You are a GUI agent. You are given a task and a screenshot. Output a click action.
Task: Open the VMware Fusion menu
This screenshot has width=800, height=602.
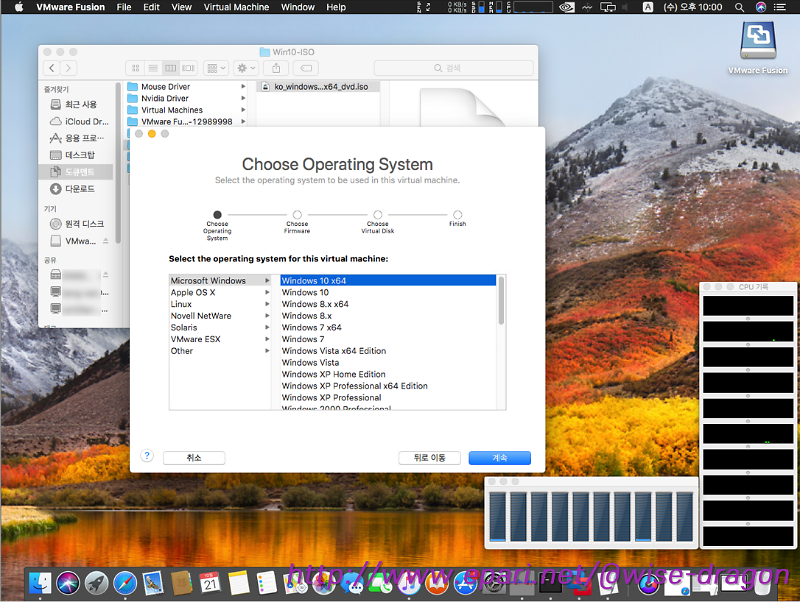[70, 7]
